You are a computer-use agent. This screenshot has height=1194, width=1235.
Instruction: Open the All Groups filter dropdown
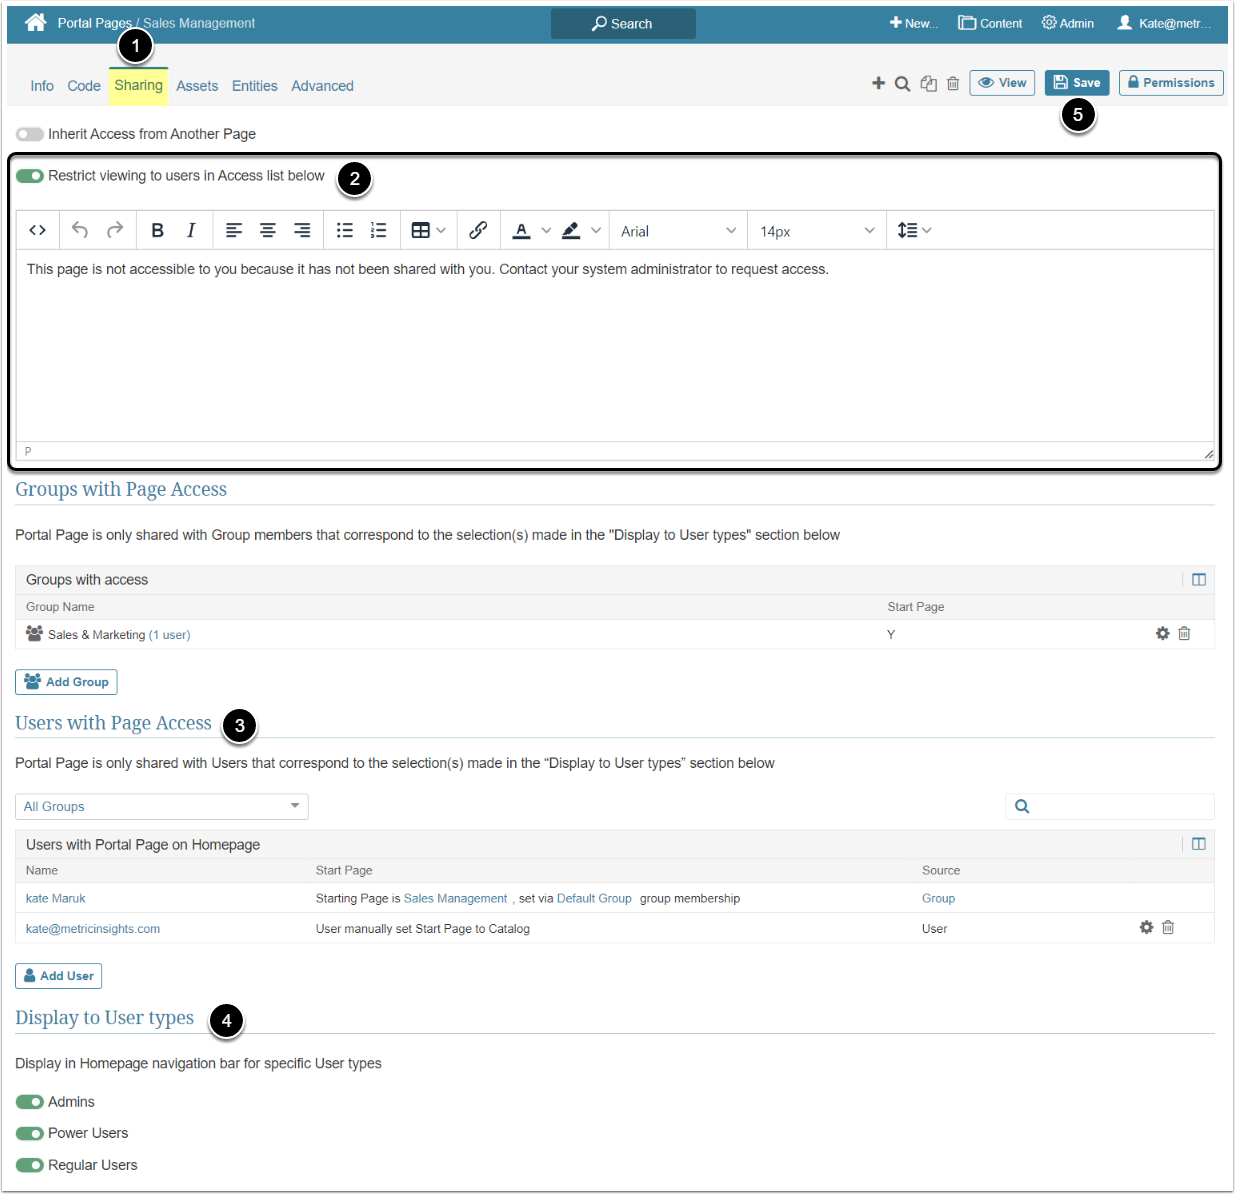(x=162, y=807)
